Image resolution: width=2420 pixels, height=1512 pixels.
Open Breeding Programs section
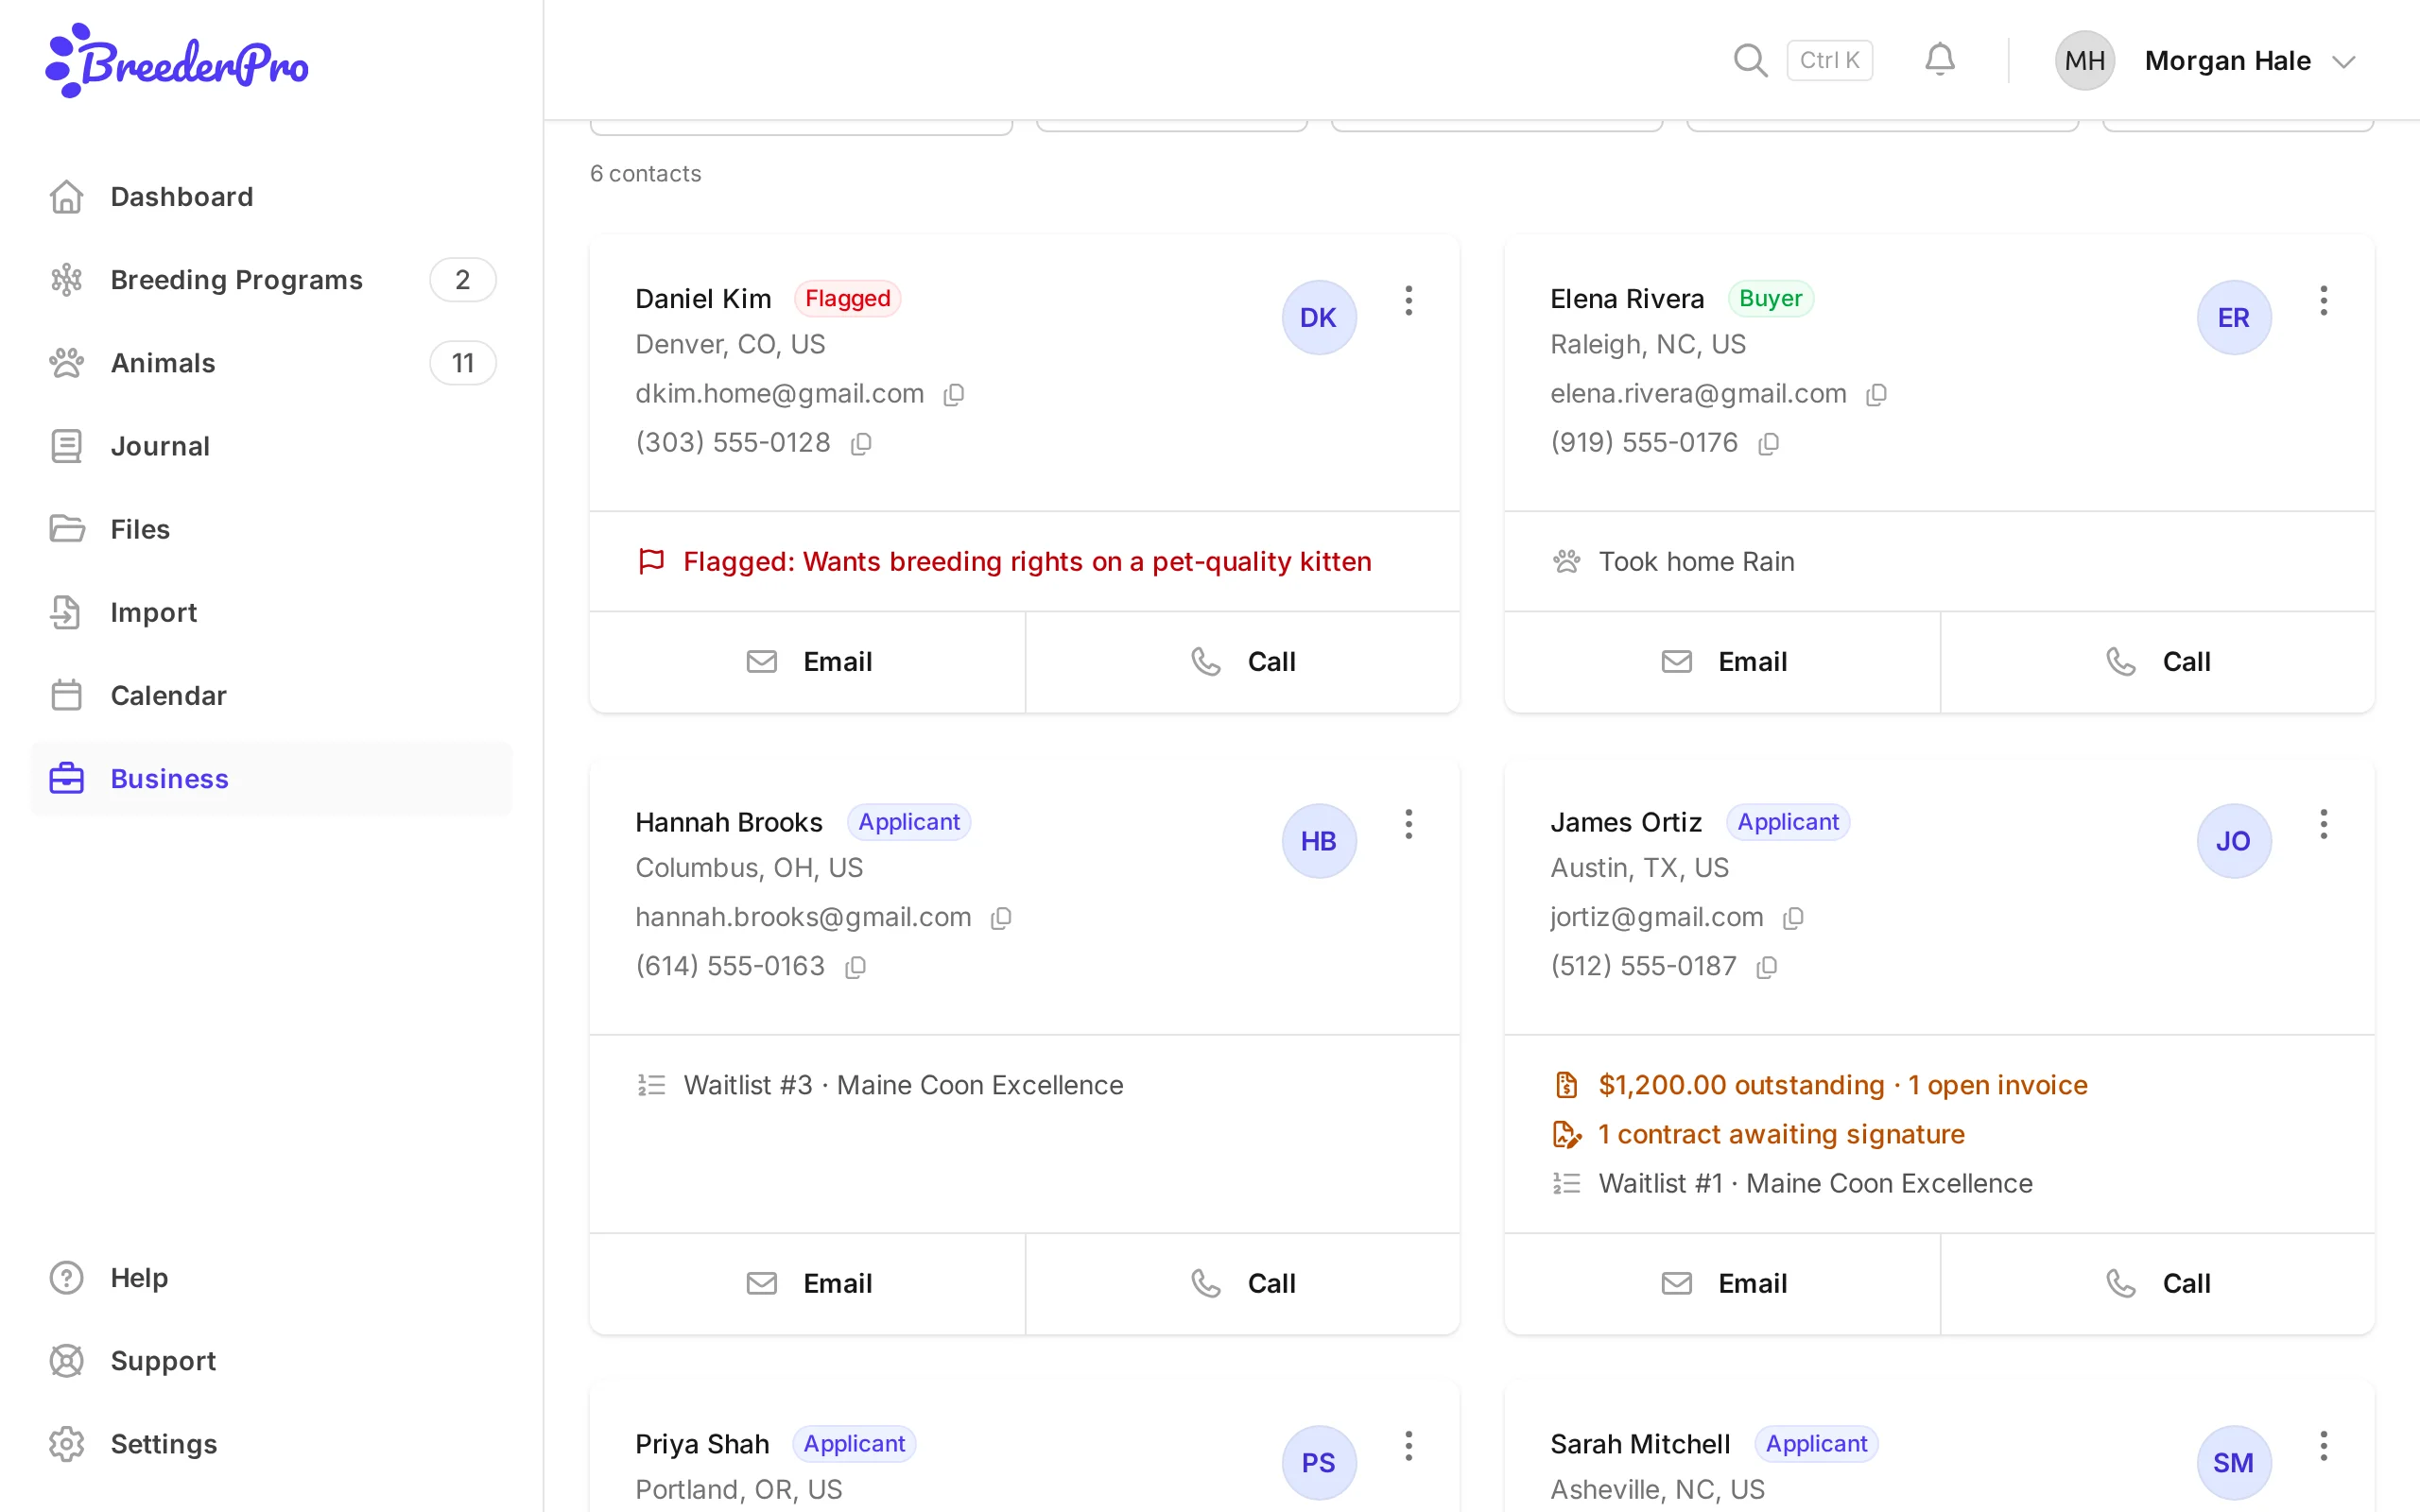tap(271, 280)
